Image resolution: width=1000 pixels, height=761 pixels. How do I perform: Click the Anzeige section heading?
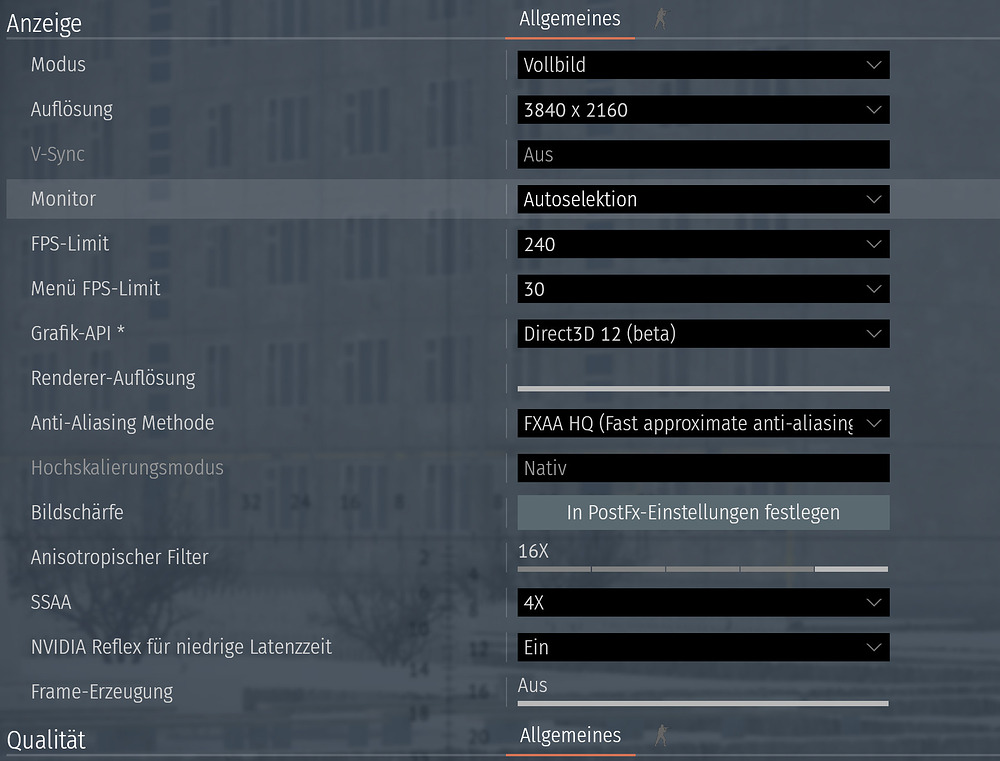[44, 24]
